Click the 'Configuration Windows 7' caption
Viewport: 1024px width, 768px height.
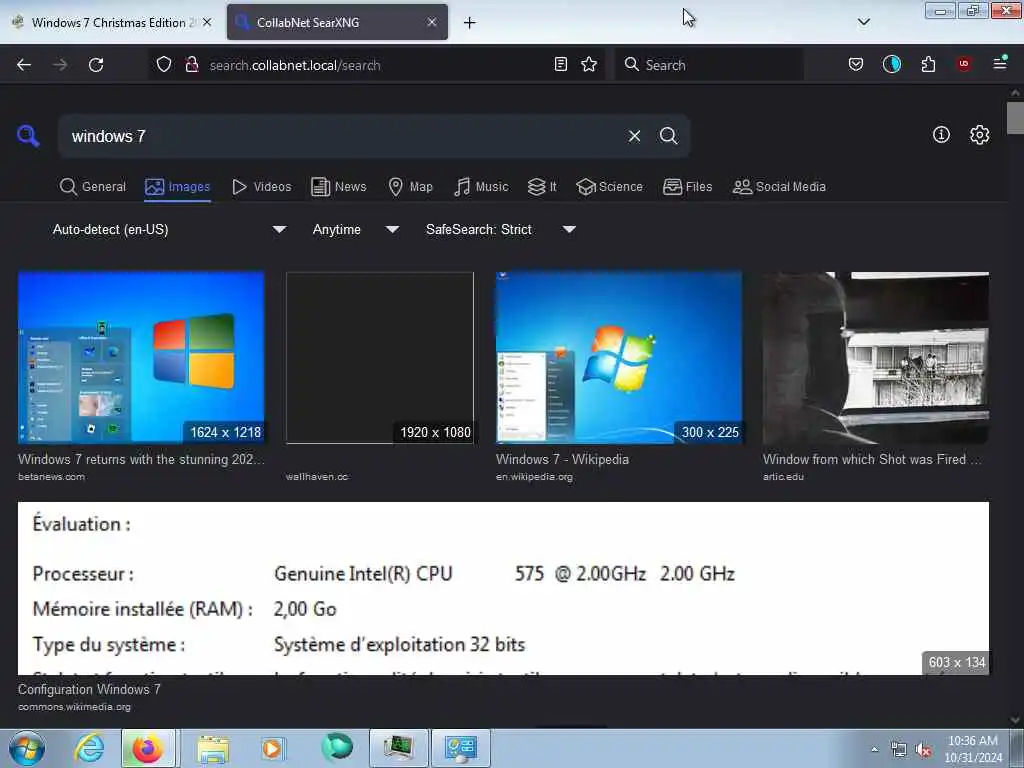pos(89,689)
